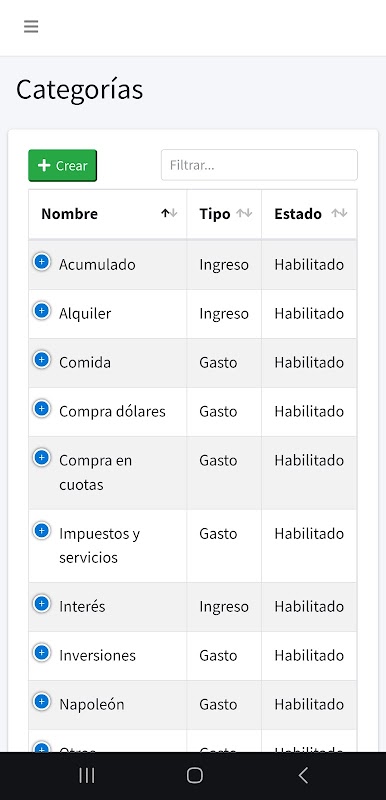Tap Android recent apps button
Image resolution: width=386 pixels, height=800 pixels.
[87, 776]
